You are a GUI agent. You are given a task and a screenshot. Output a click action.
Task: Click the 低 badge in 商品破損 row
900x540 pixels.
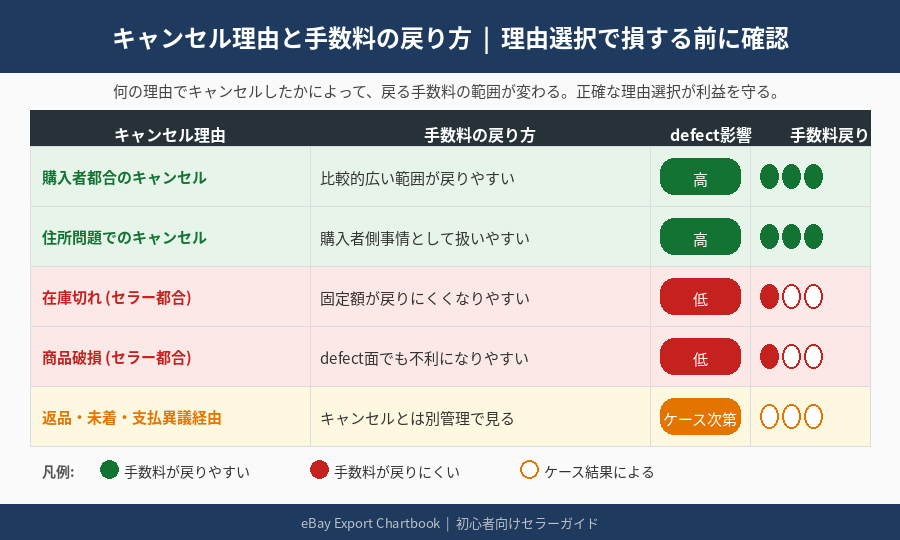click(700, 358)
